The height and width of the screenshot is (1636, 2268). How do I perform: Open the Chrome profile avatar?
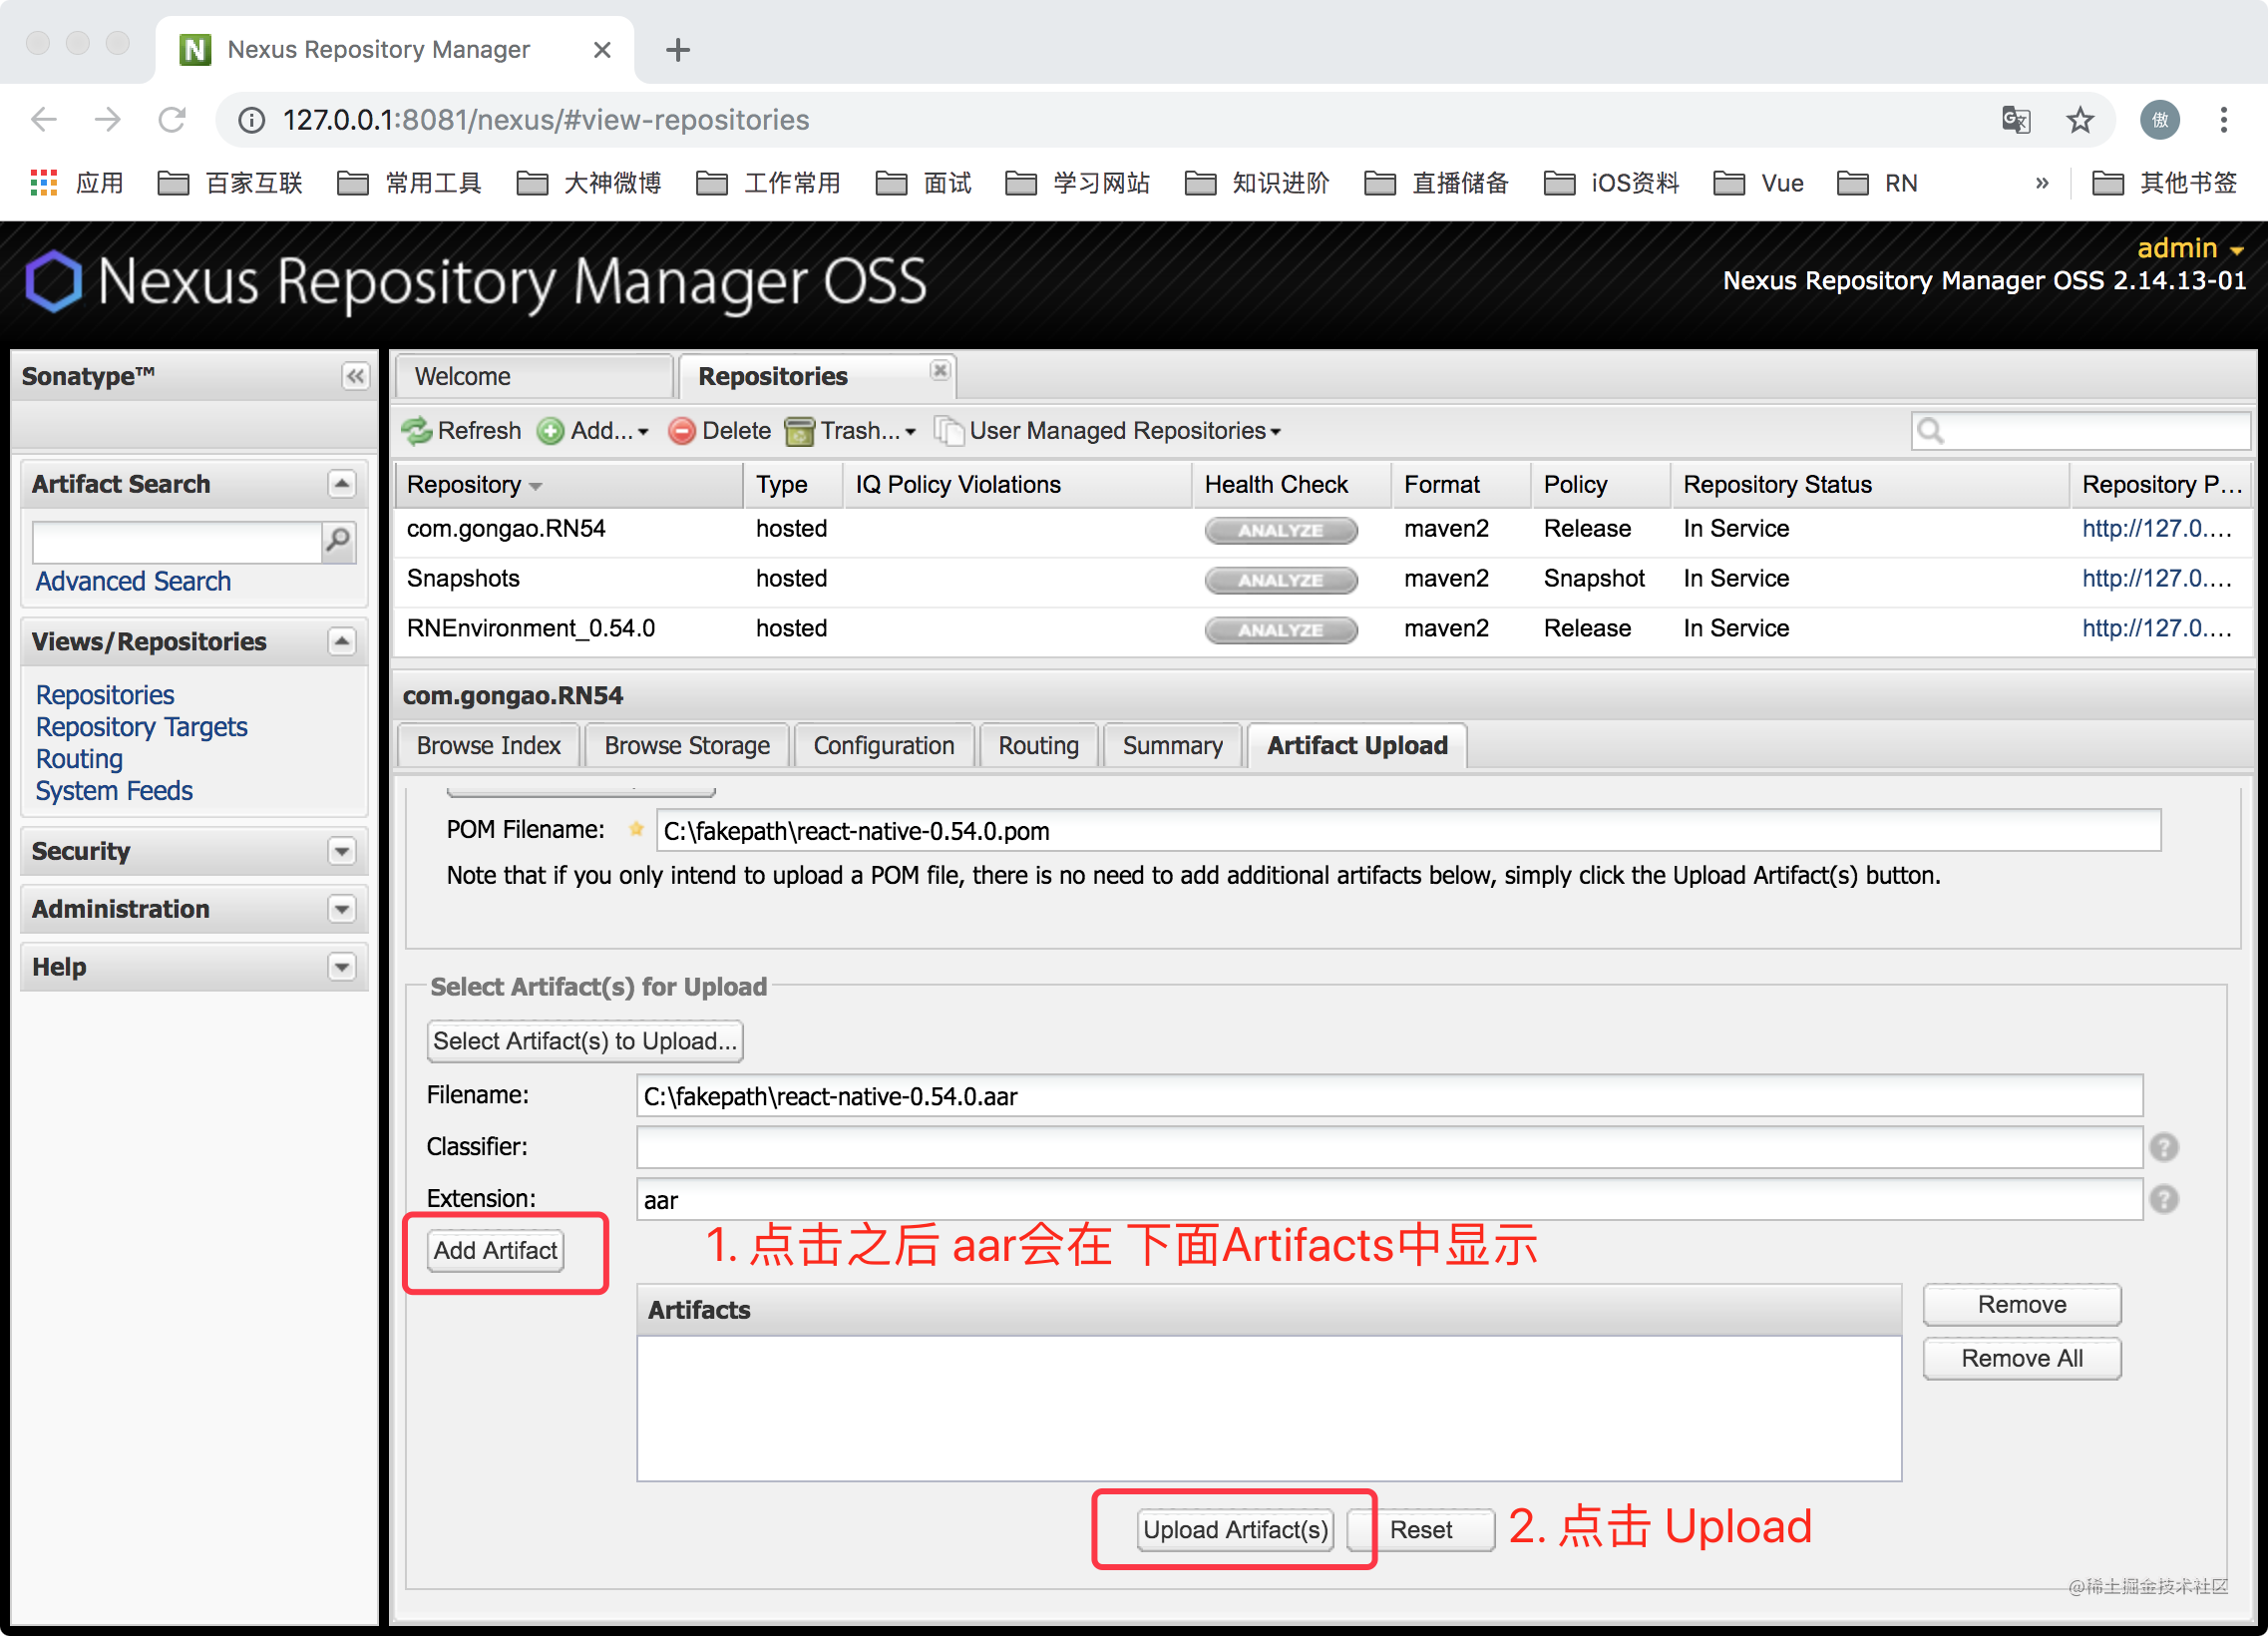click(2160, 120)
